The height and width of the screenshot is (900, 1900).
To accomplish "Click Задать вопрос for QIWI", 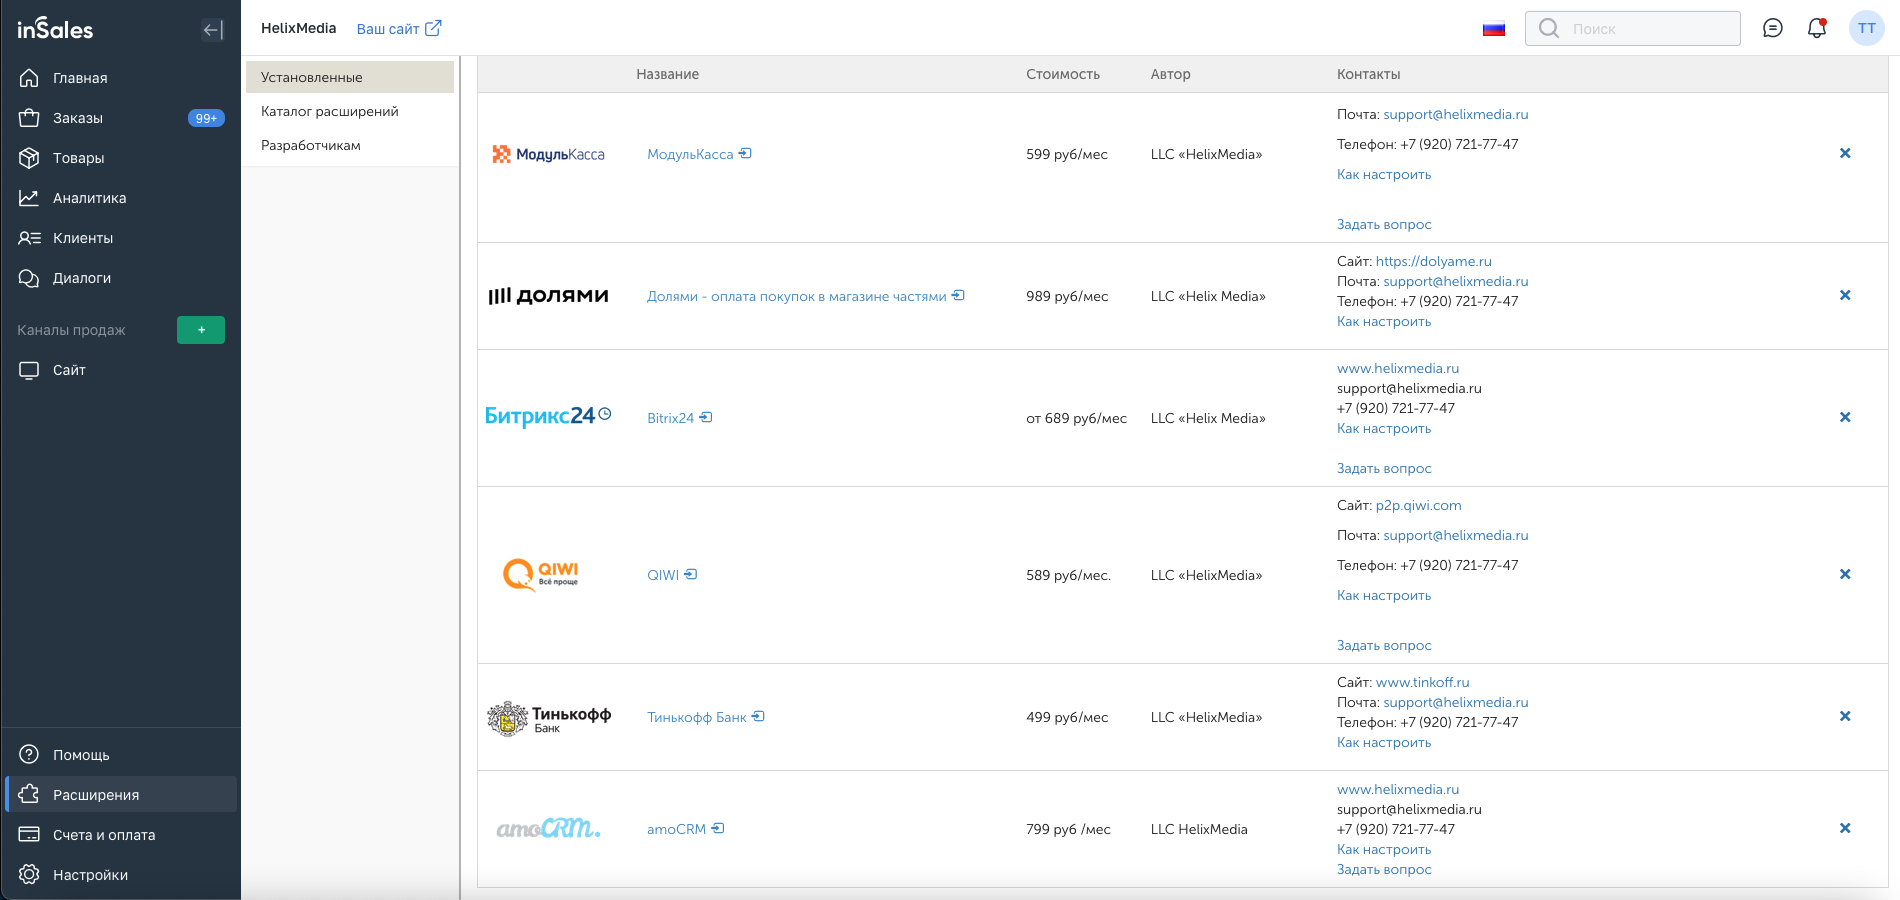I will [1384, 645].
